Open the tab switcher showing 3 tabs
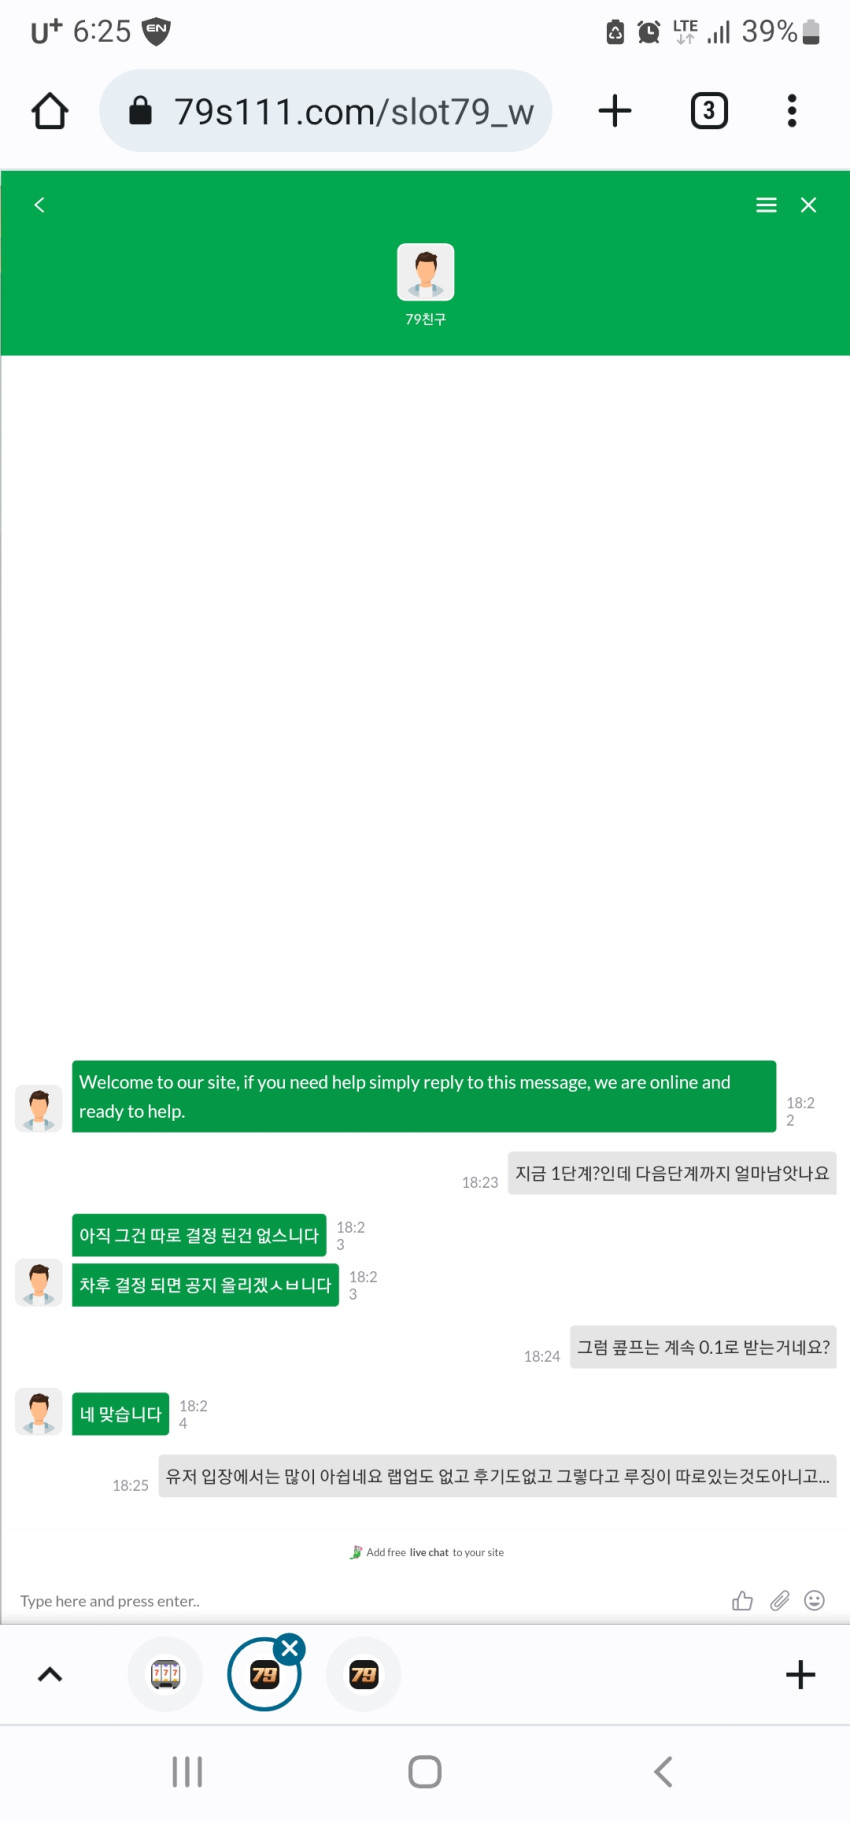The height and width of the screenshot is (1823, 850). 709,110
